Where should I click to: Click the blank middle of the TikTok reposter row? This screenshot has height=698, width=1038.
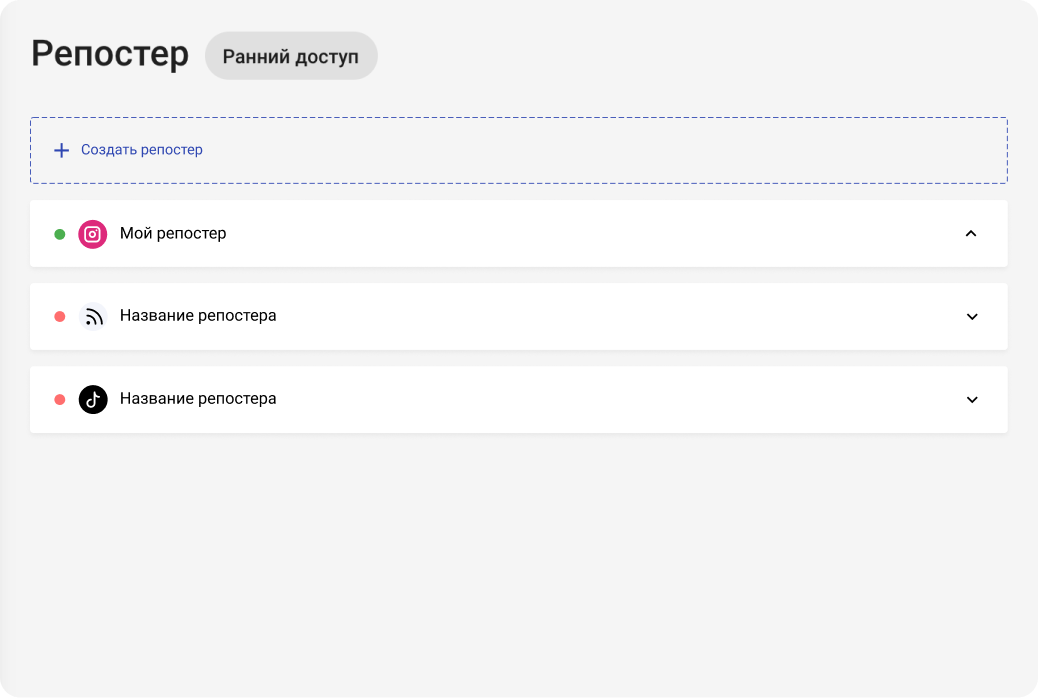point(600,399)
